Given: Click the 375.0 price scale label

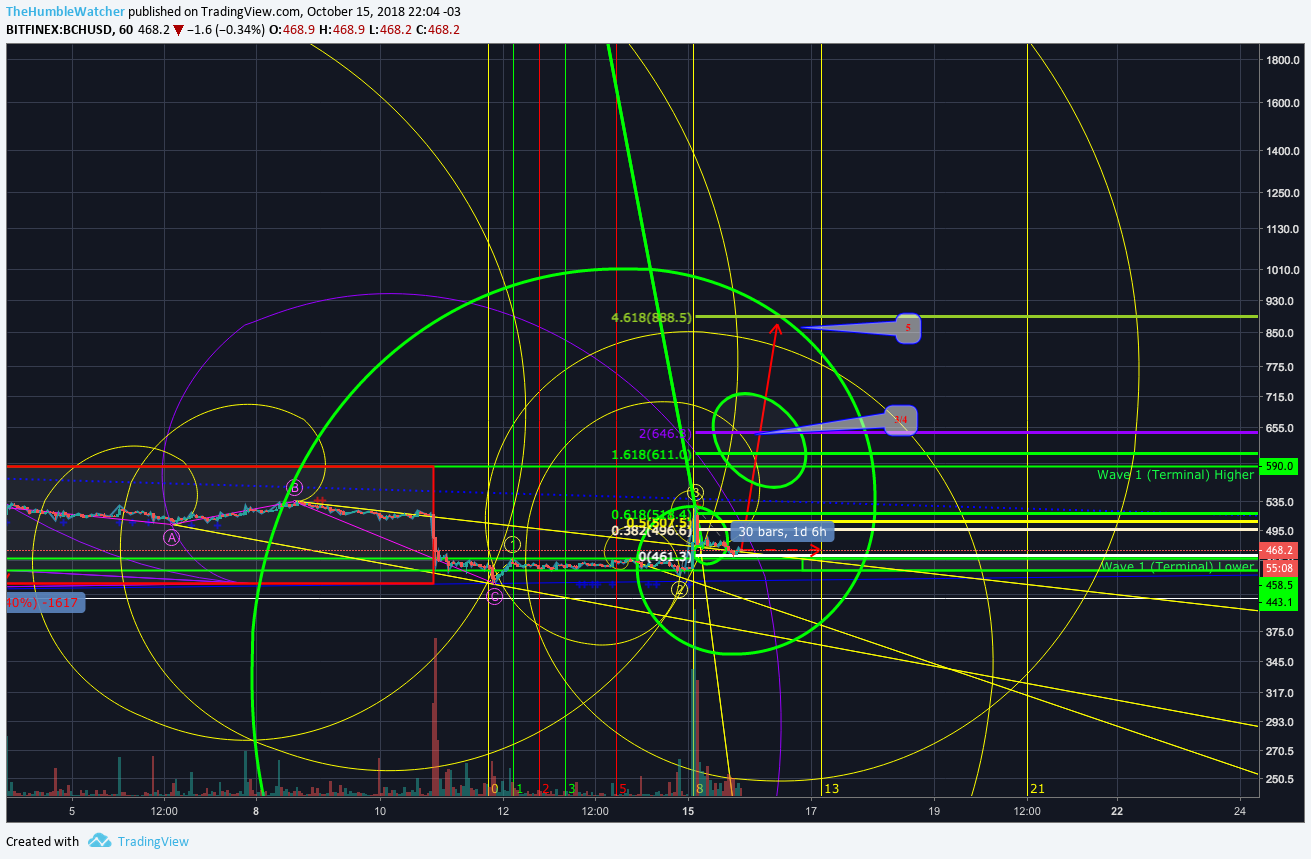Looking at the screenshot, I should (1280, 632).
